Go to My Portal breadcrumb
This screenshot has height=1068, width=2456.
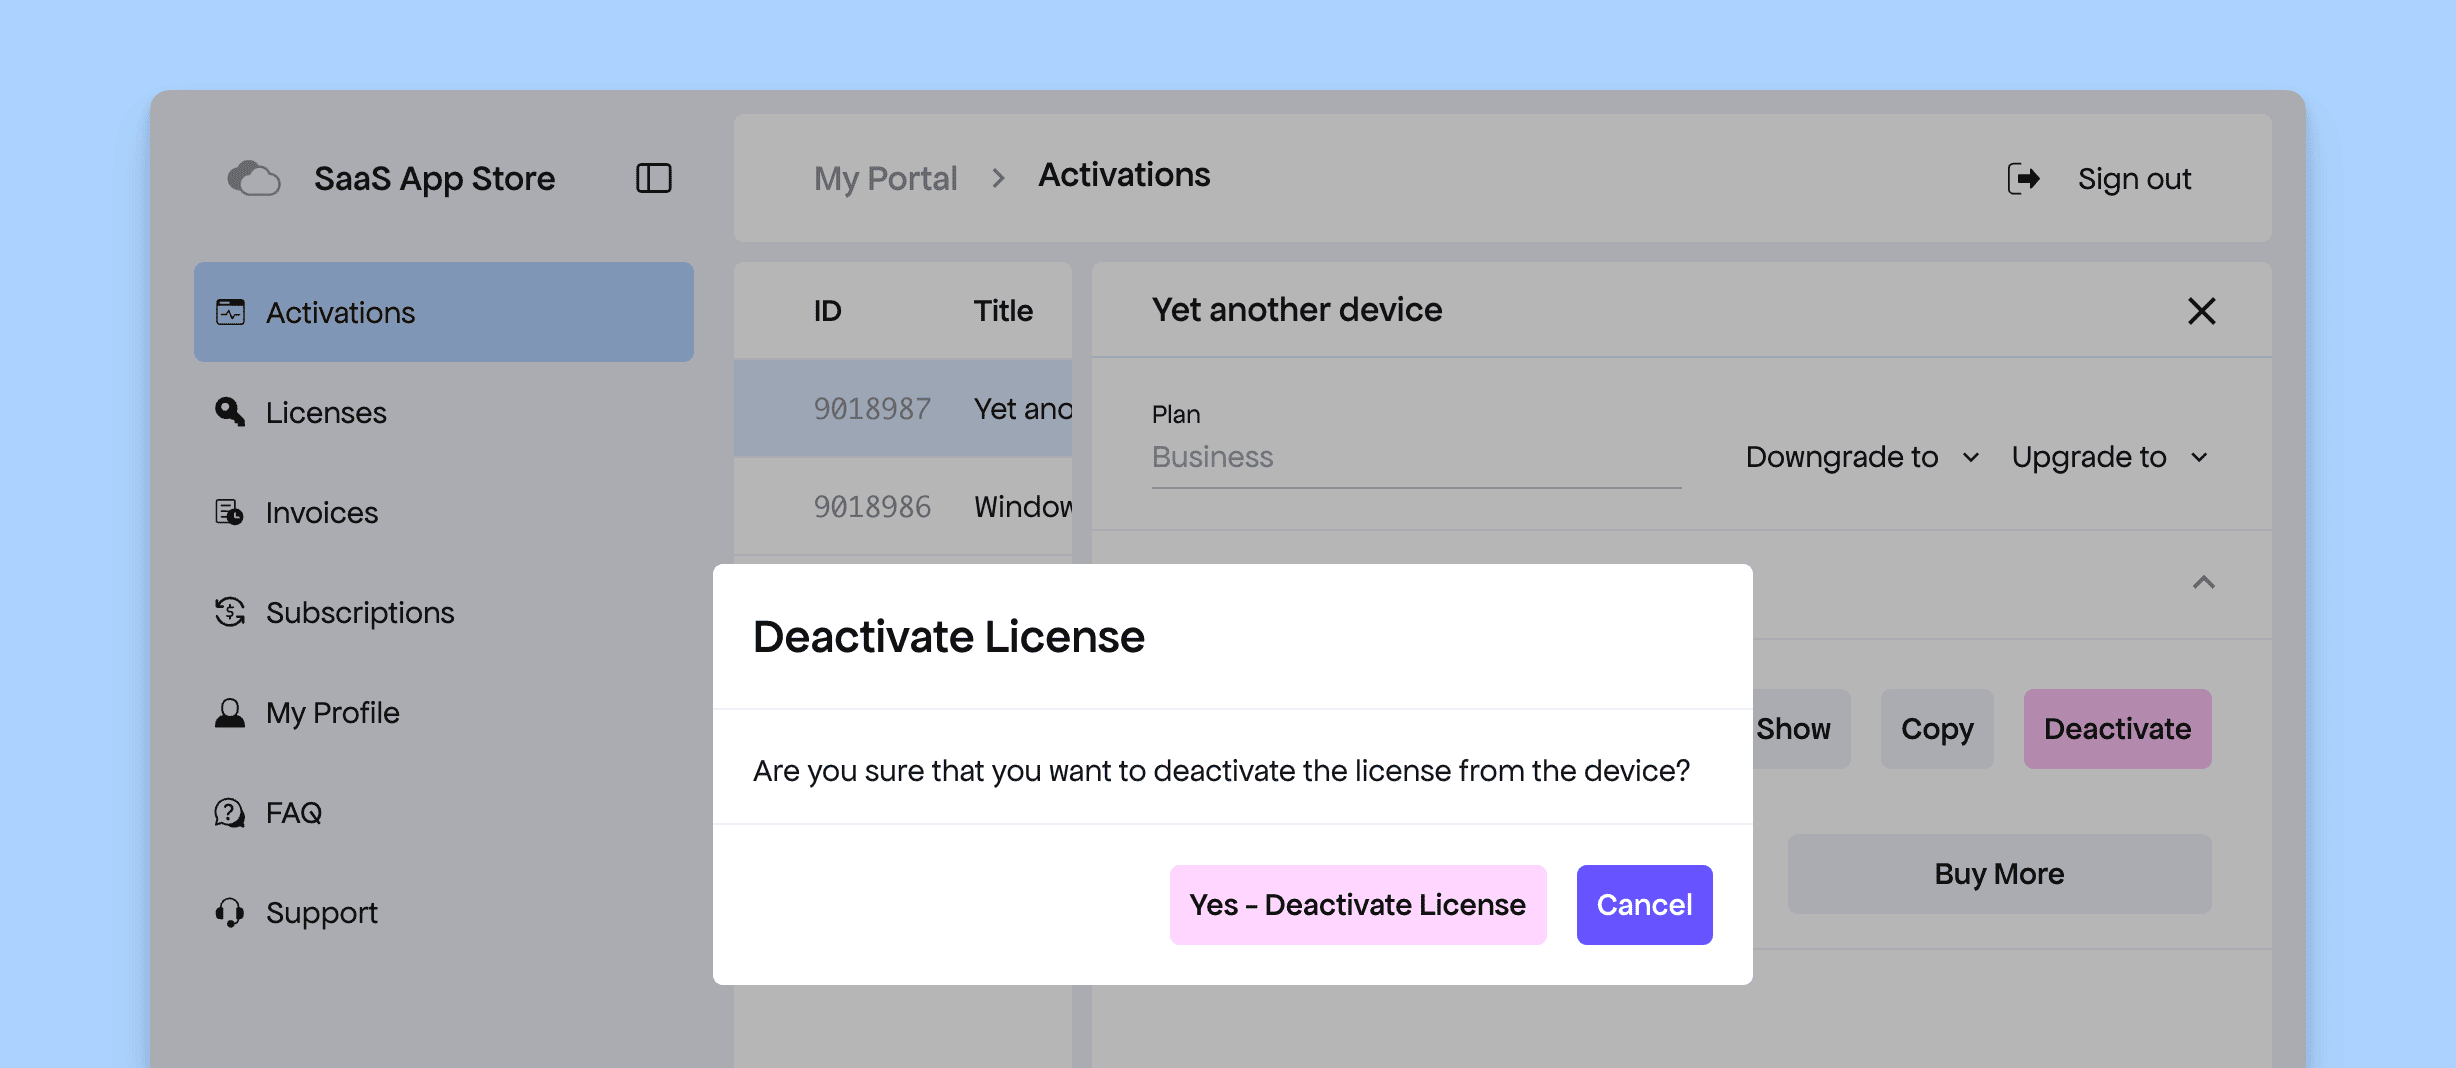pyautogui.click(x=885, y=179)
